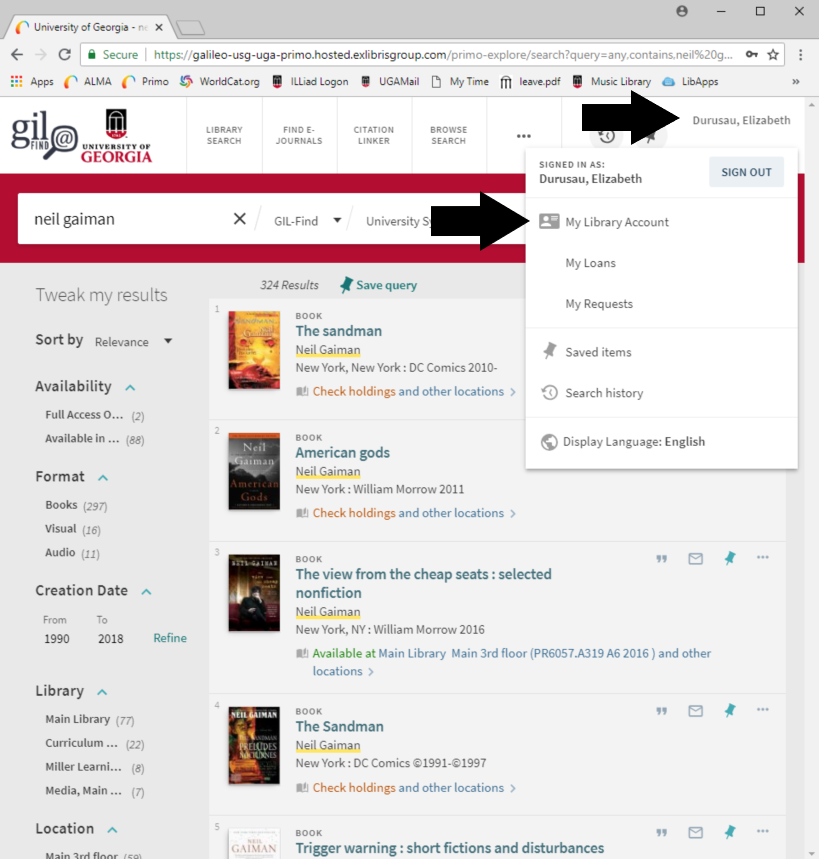Open the GIL-Find search scope dropdown
Viewport: 819px width, 859px height.
coord(308,221)
